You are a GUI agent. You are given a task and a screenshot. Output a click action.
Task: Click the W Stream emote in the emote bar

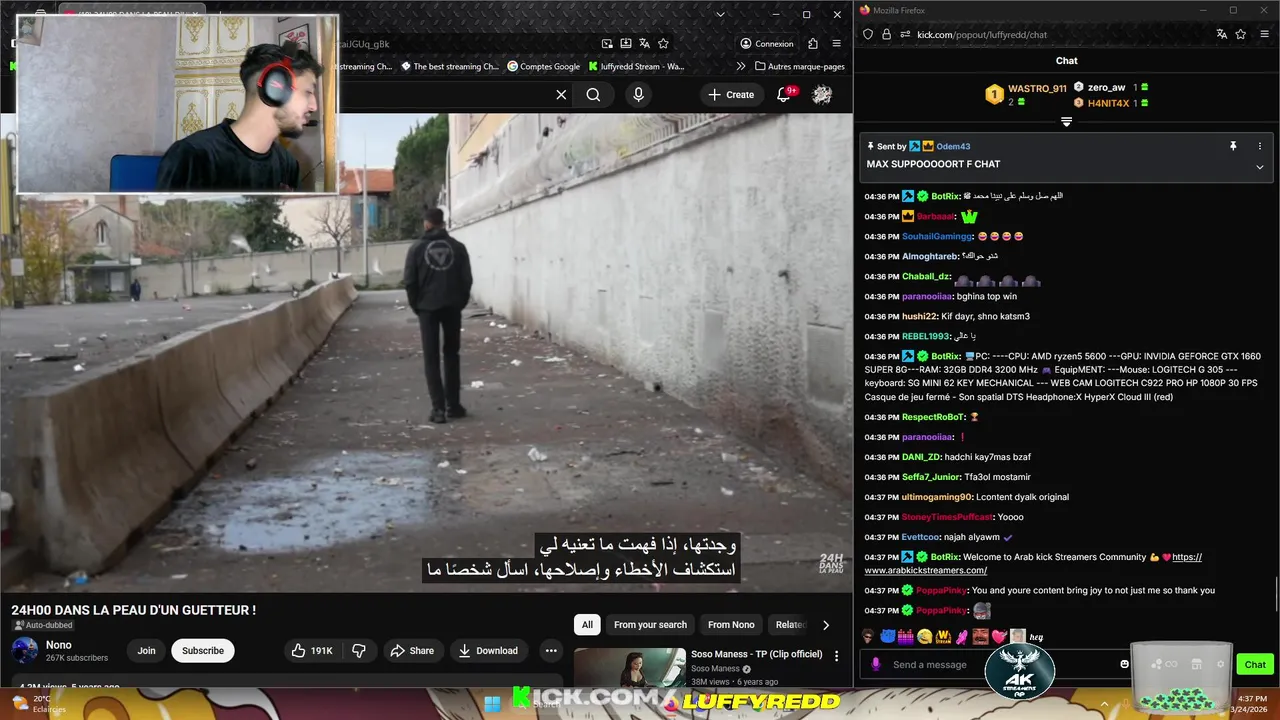pos(943,636)
